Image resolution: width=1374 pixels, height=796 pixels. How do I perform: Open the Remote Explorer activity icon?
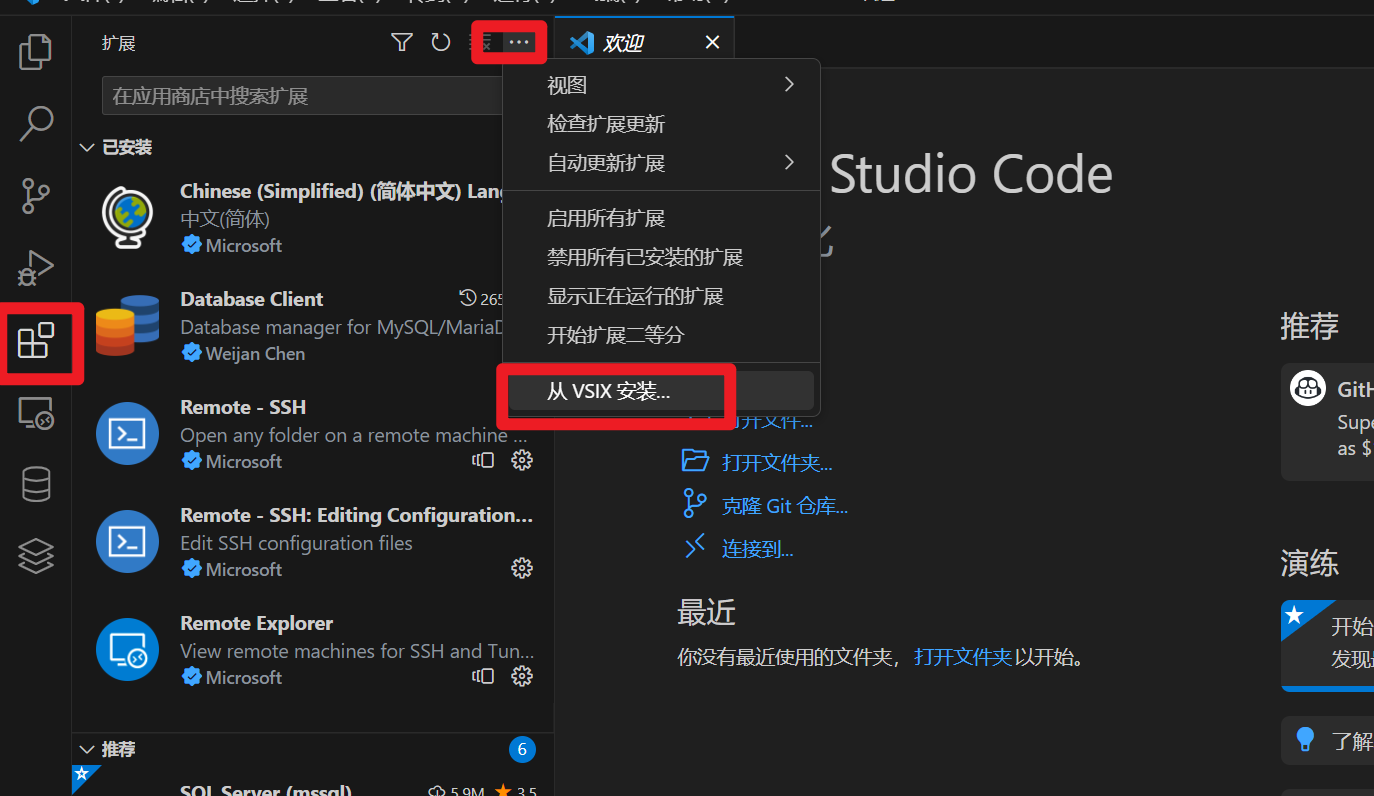pos(36,412)
